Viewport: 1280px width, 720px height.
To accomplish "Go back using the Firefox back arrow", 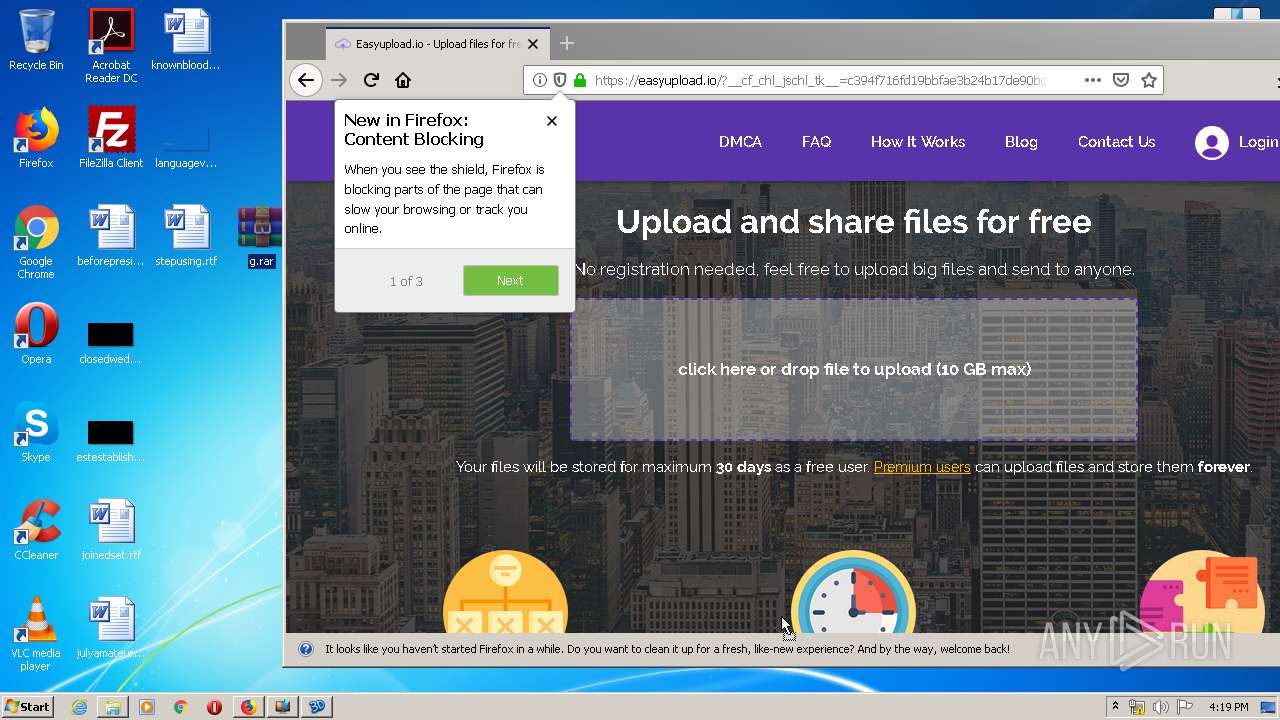I will (306, 80).
